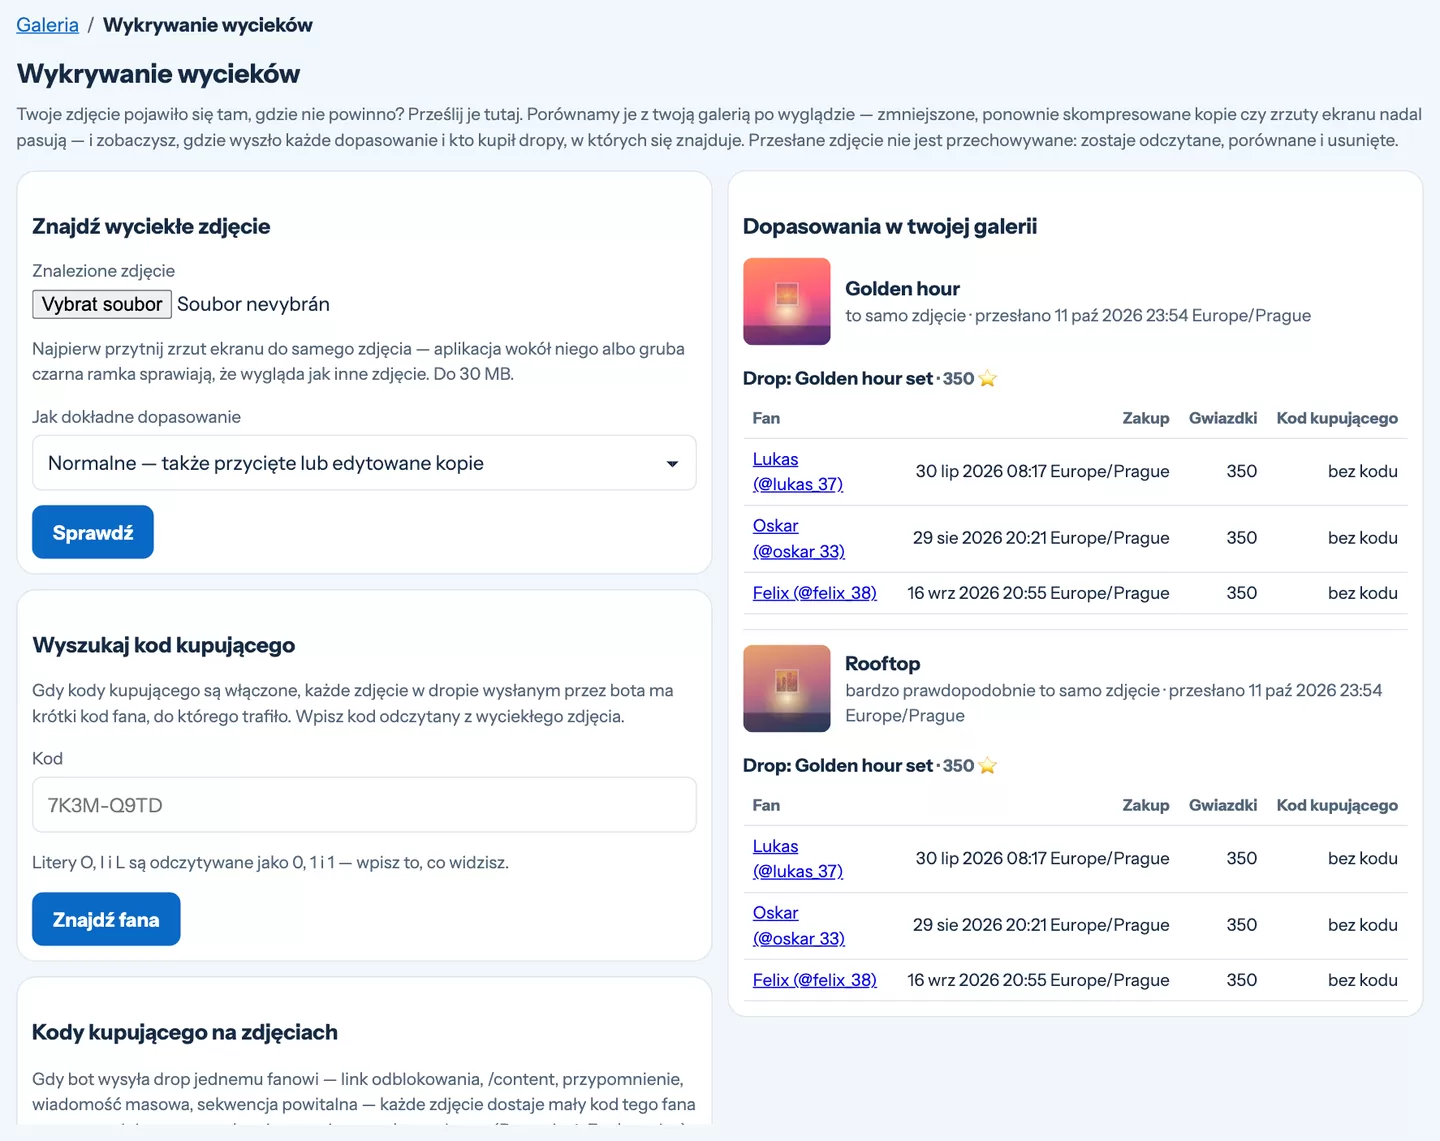Open Lukas fan link under Golden hour photo
Viewport: 1440px width, 1141px height.
[798, 471]
